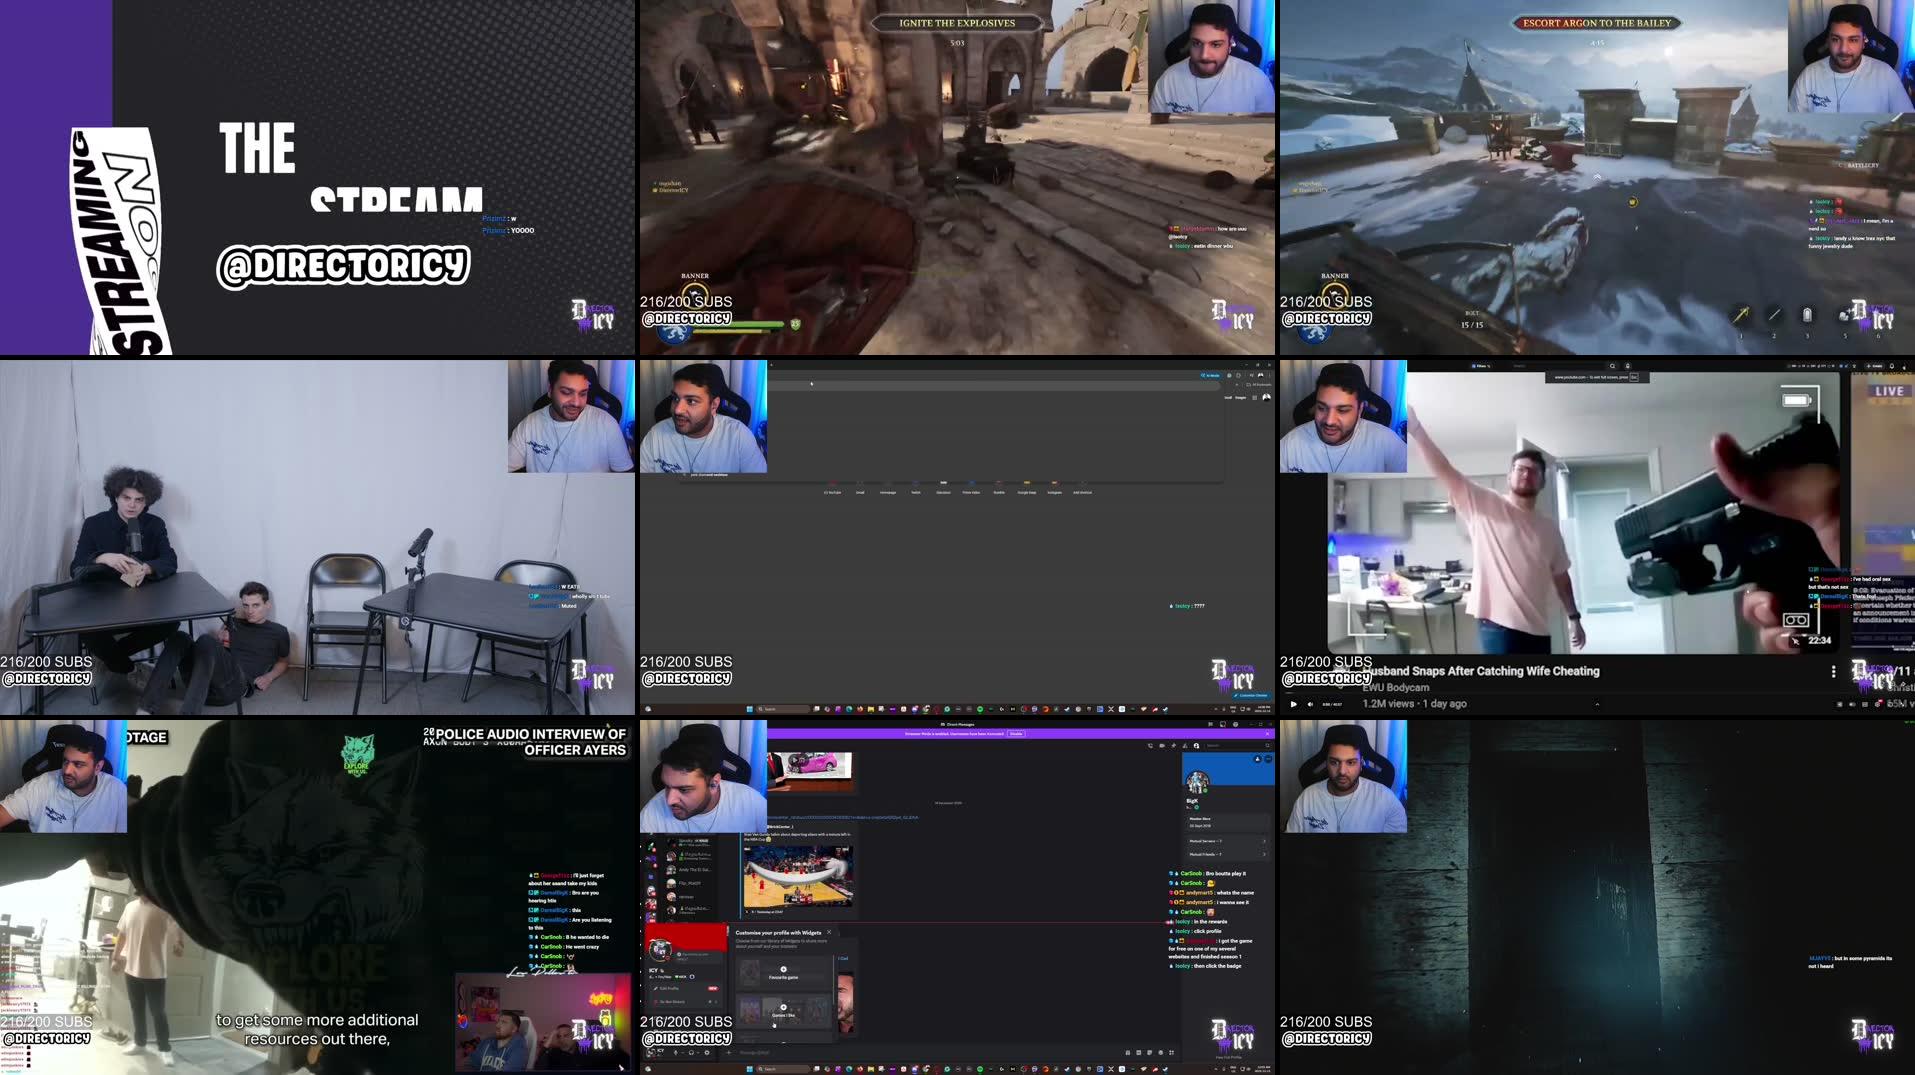Mute the microphone in Discord voice panel
The width and height of the screenshot is (1915, 1075).
[676, 1053]
